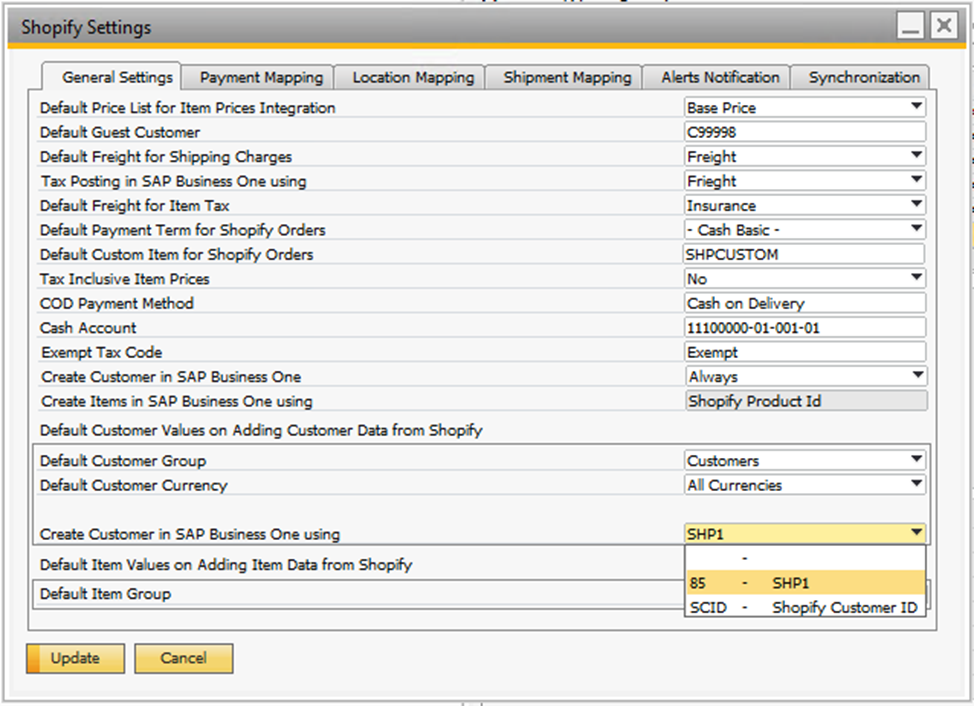Select the 85 - SHP1 list option
The width and height of the screenshot is (974, 706).
click(x=804, y=582)
